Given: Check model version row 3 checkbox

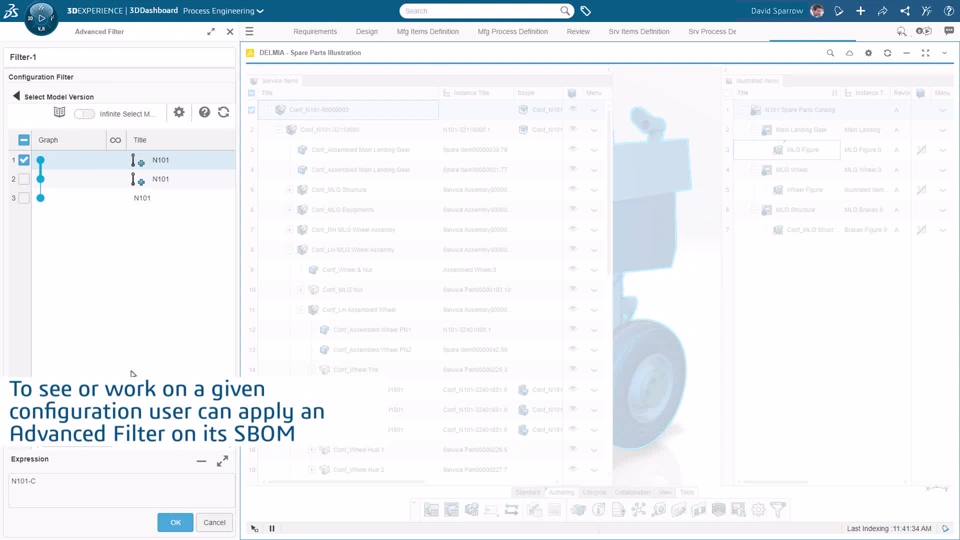Looking at the screenshot, I should [x=24, y=198].
